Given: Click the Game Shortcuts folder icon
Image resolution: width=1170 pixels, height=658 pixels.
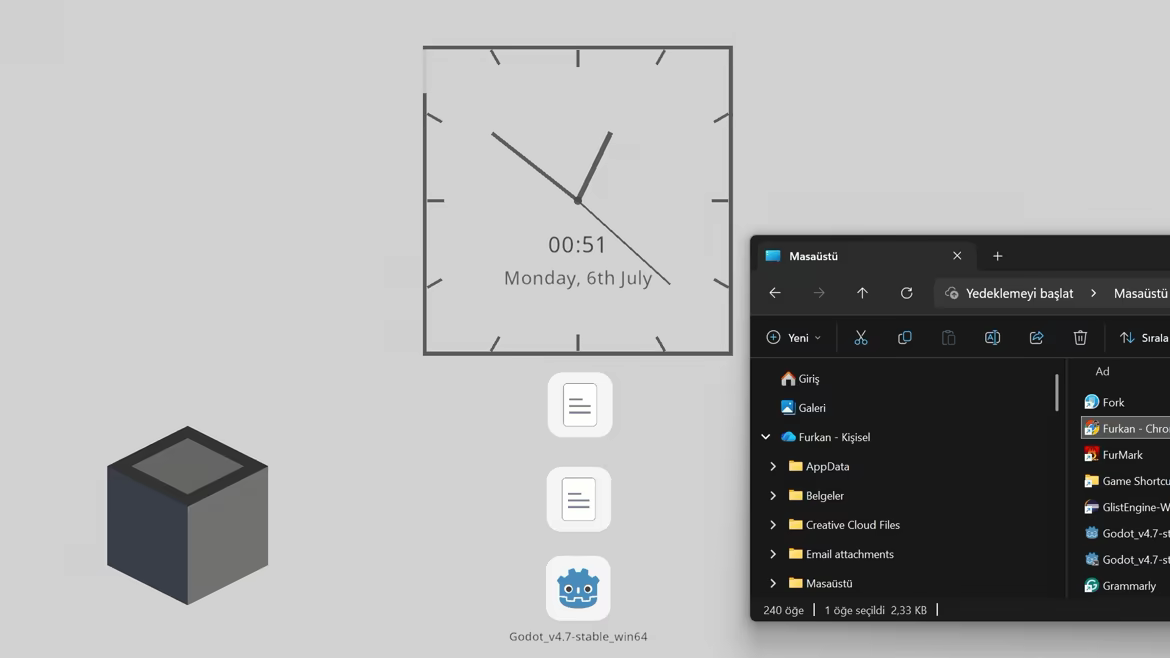Looking at the screenshot, I should coord(1092,481).
